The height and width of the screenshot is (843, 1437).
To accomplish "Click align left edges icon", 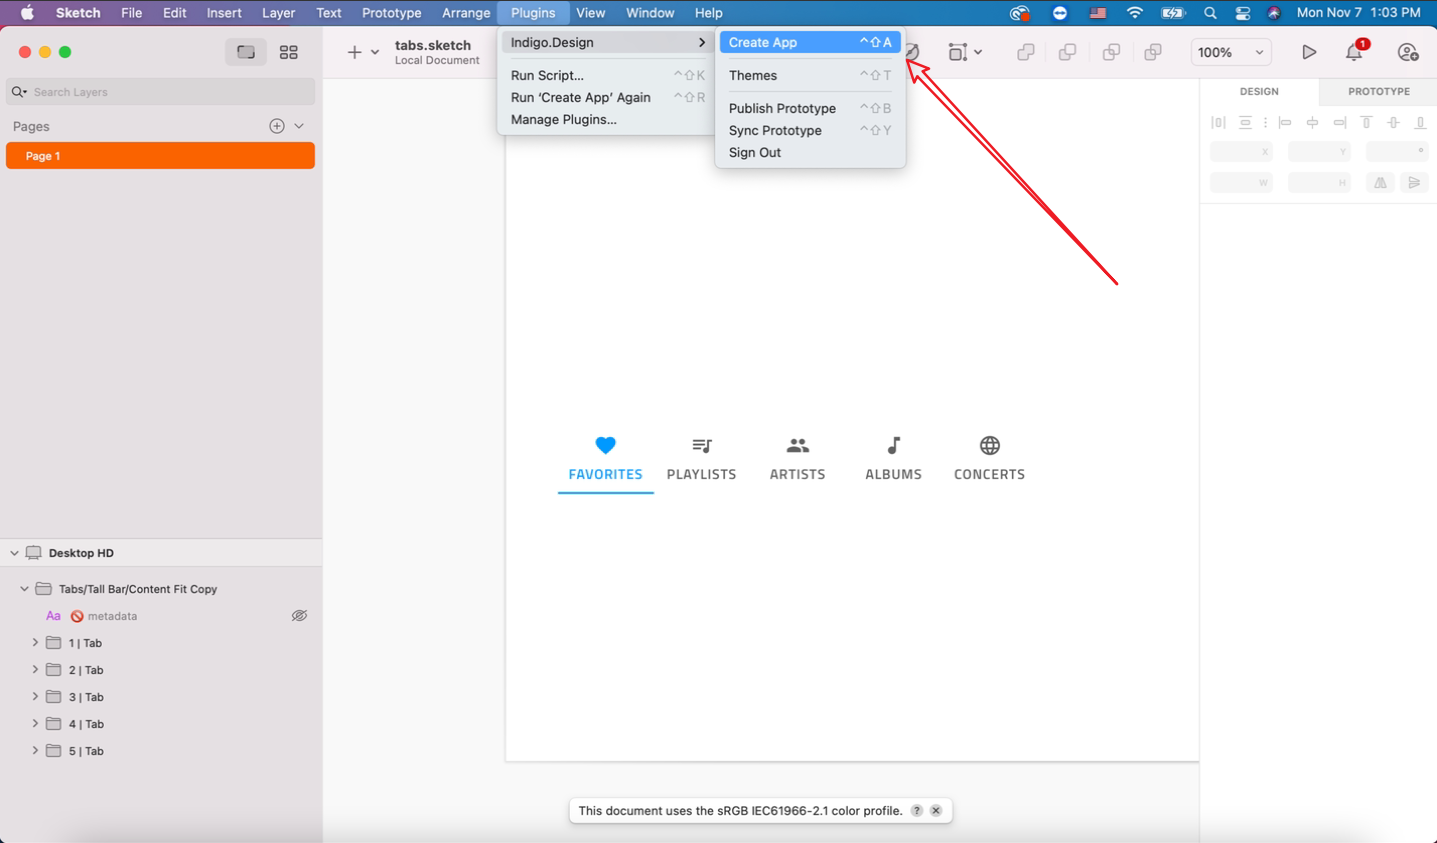I will [x=1286, y=123].
